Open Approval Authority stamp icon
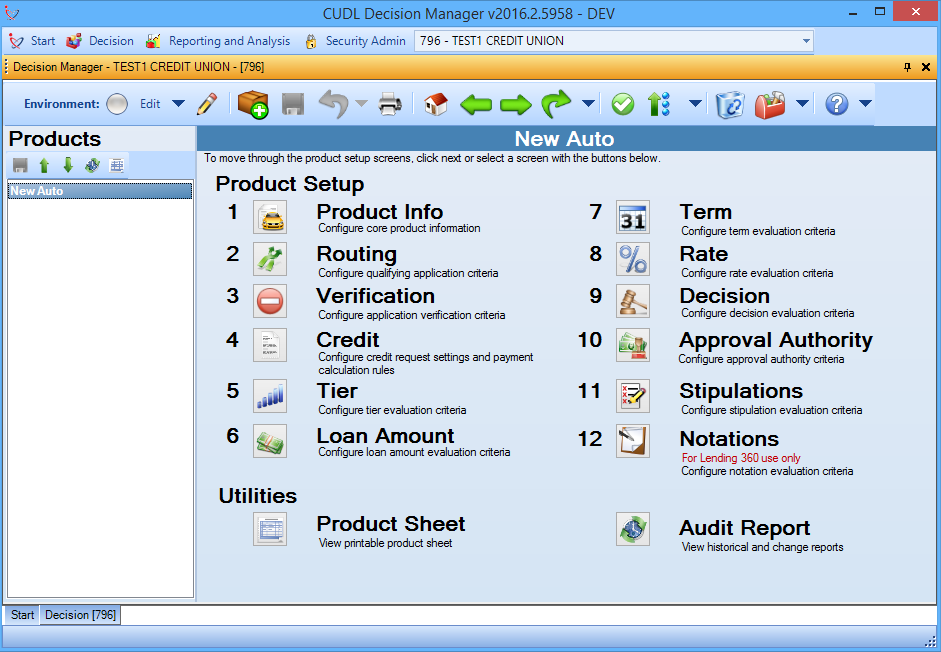 pos(633,345)
